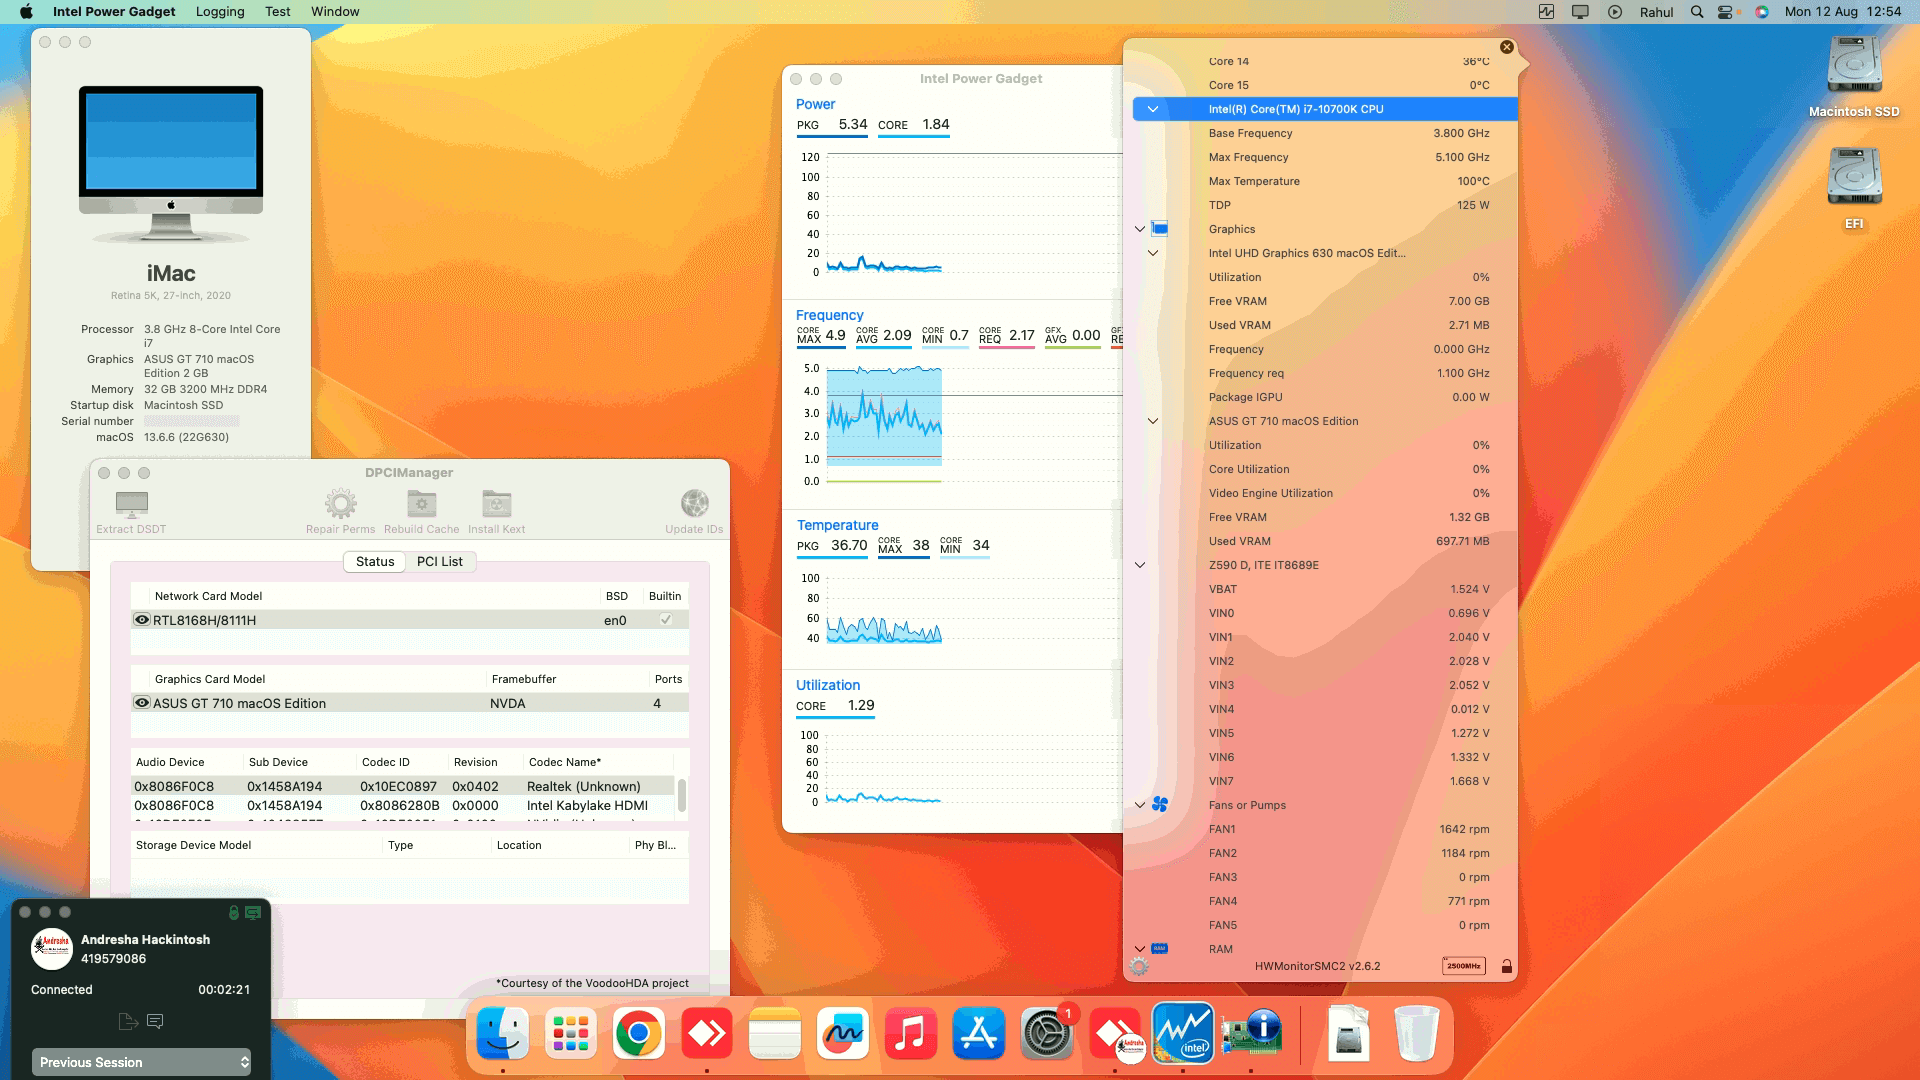The width and height of the screenshot is (1920, 1080).
Task: Toggle Builtin checkbox for en0
Action: pos(665,620)
